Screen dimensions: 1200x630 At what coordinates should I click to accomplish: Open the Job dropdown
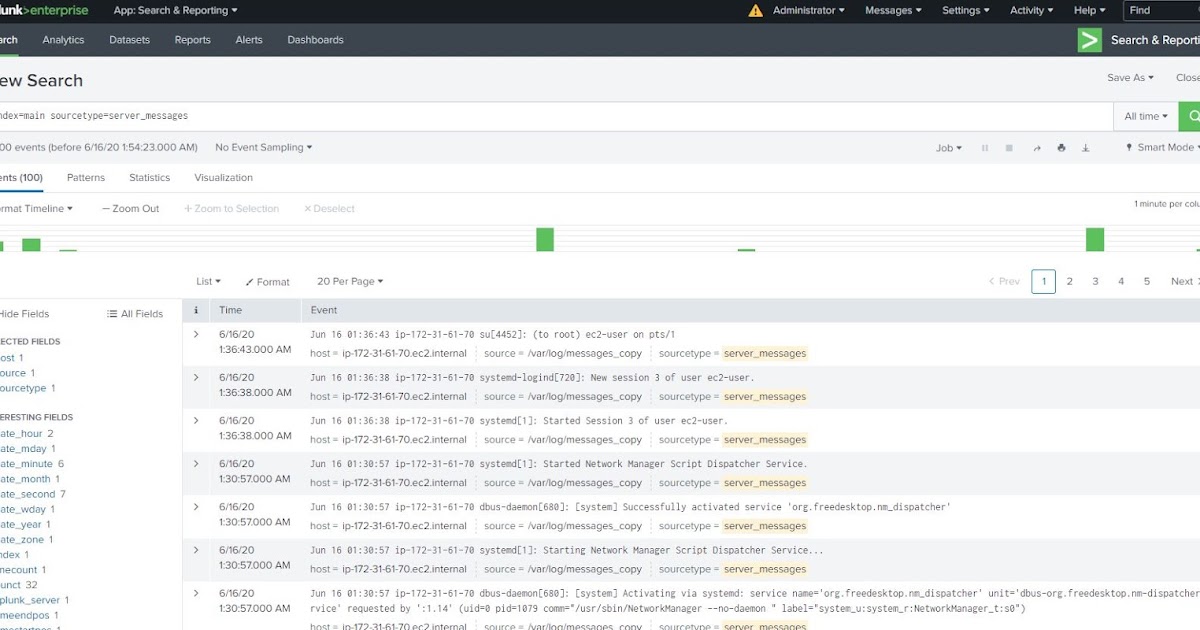[947, 147]
